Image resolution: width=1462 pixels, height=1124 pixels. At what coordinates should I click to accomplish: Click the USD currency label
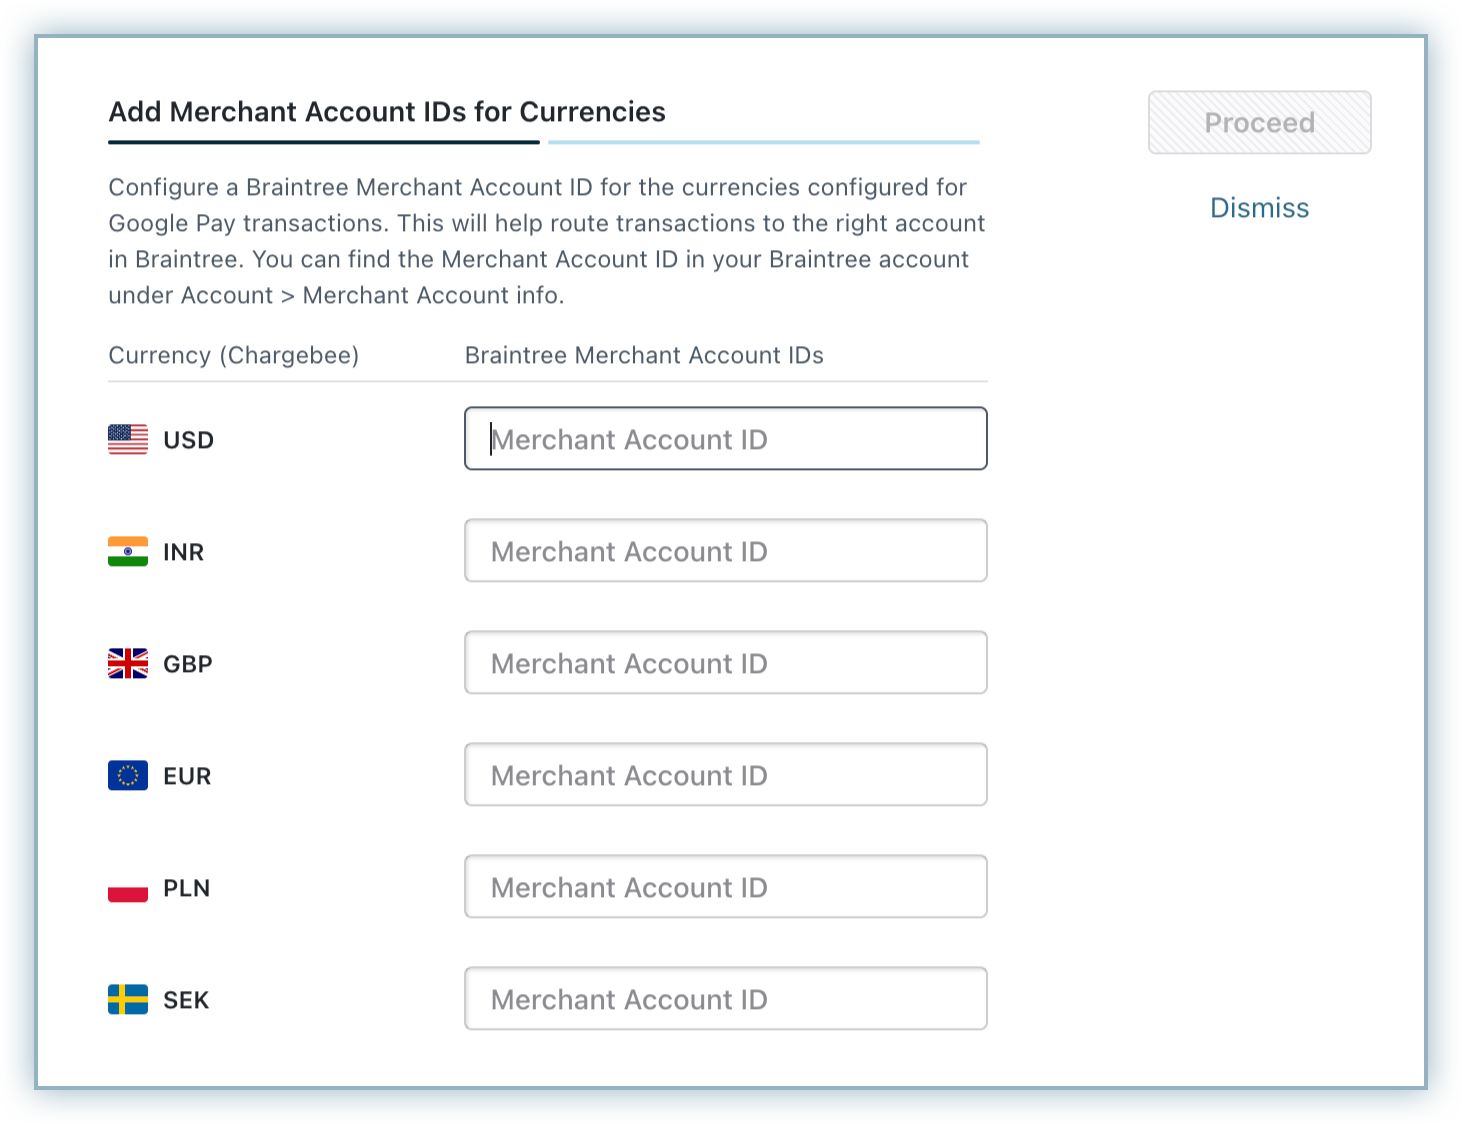(188, 440)
